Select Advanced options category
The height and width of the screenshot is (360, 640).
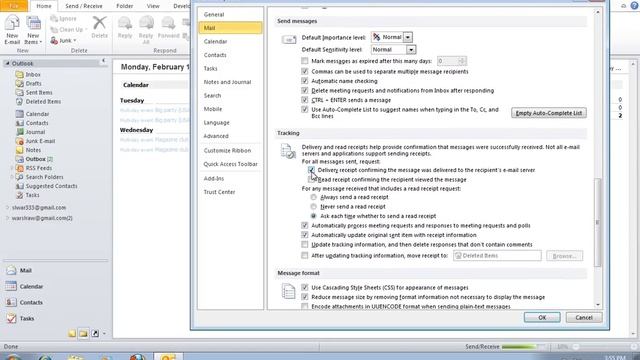click(x=230, y=136)
